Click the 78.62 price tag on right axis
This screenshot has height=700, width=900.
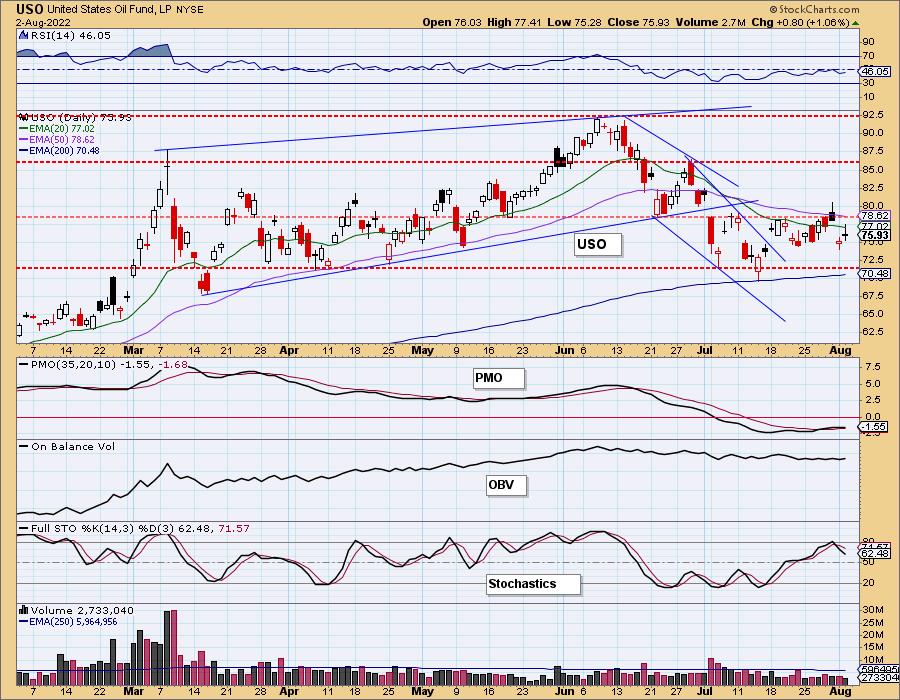pyautogui.click(x=875, y=216)
